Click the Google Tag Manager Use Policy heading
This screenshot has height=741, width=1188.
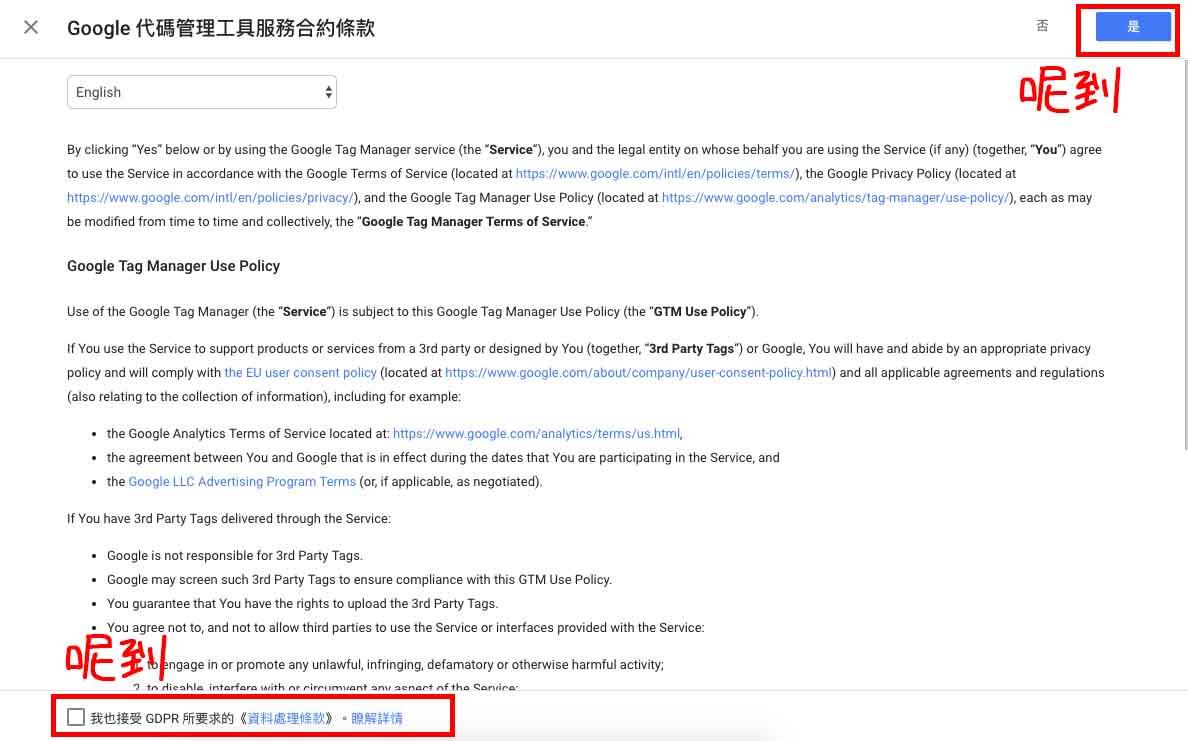174,266
